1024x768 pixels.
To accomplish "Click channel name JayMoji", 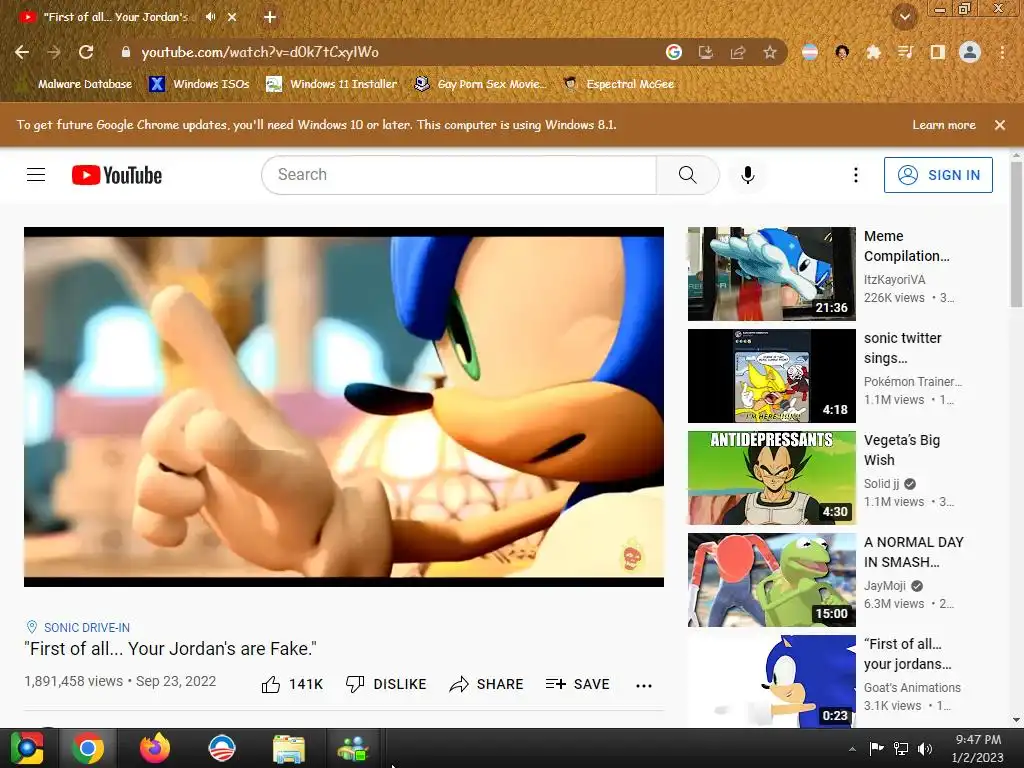I will click(x=885, y=586).
